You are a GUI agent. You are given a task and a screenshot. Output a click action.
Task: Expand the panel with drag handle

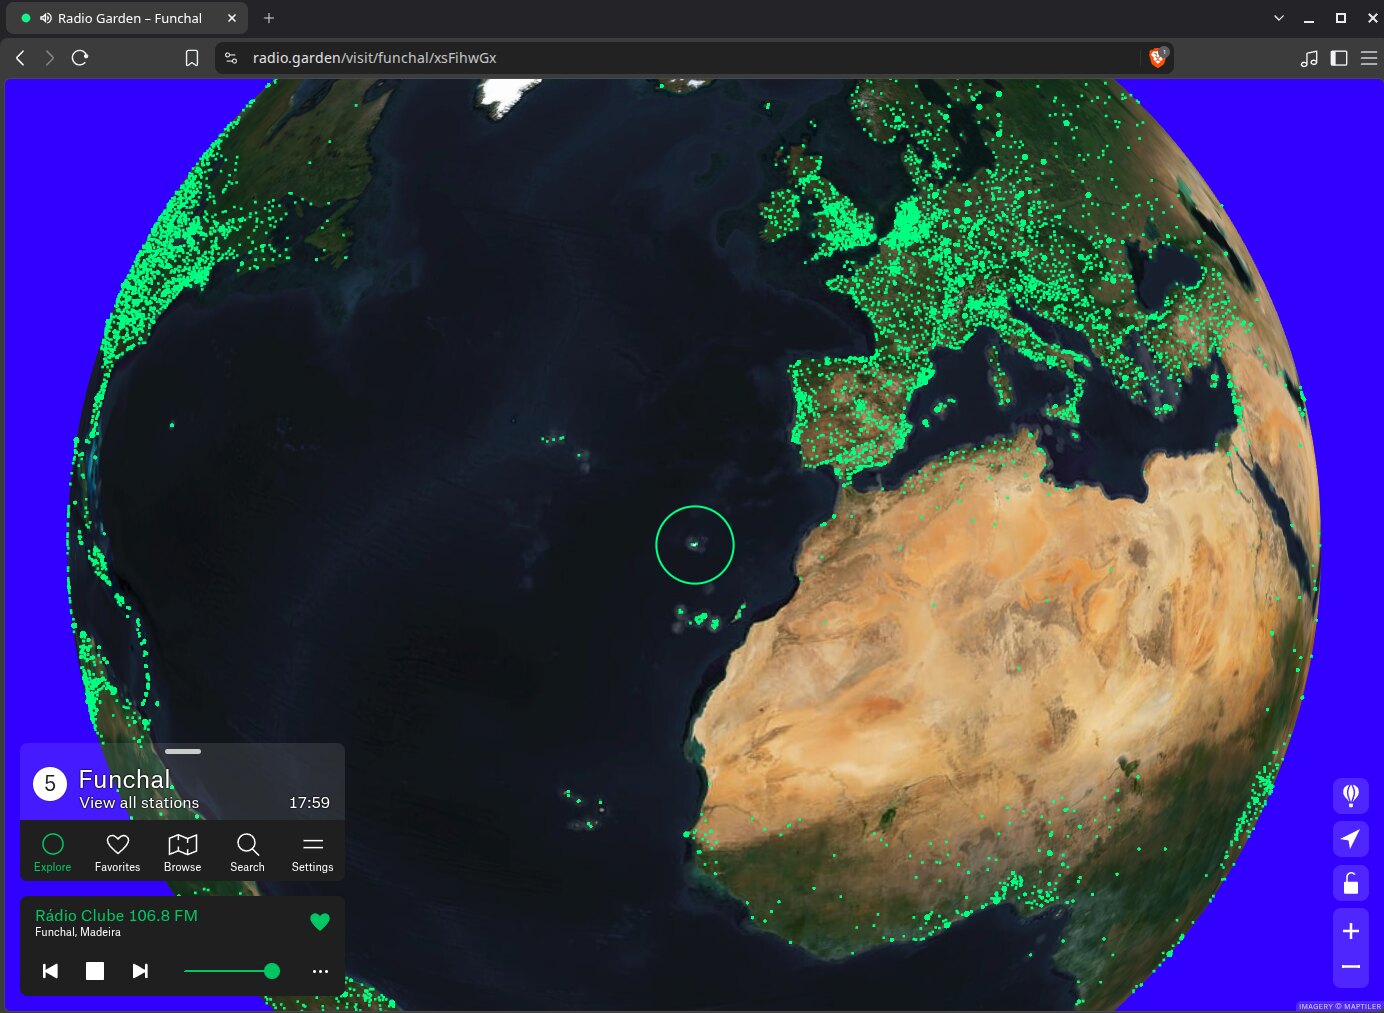[183, 751]
